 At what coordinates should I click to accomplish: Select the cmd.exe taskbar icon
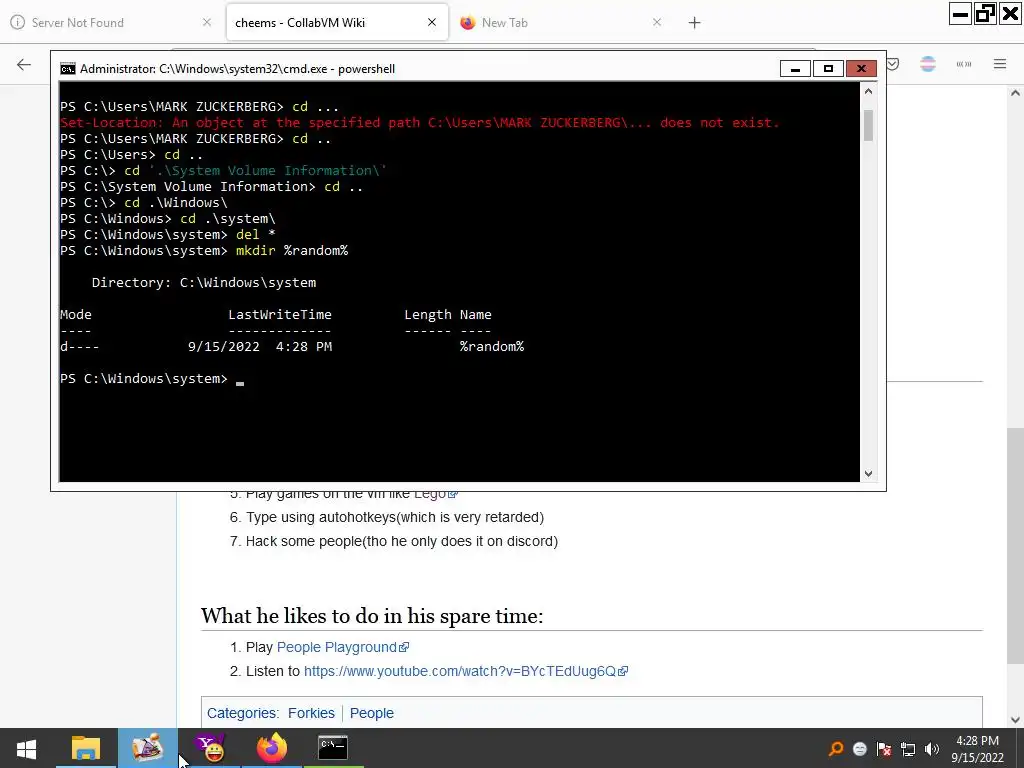(x=333, y=748)
